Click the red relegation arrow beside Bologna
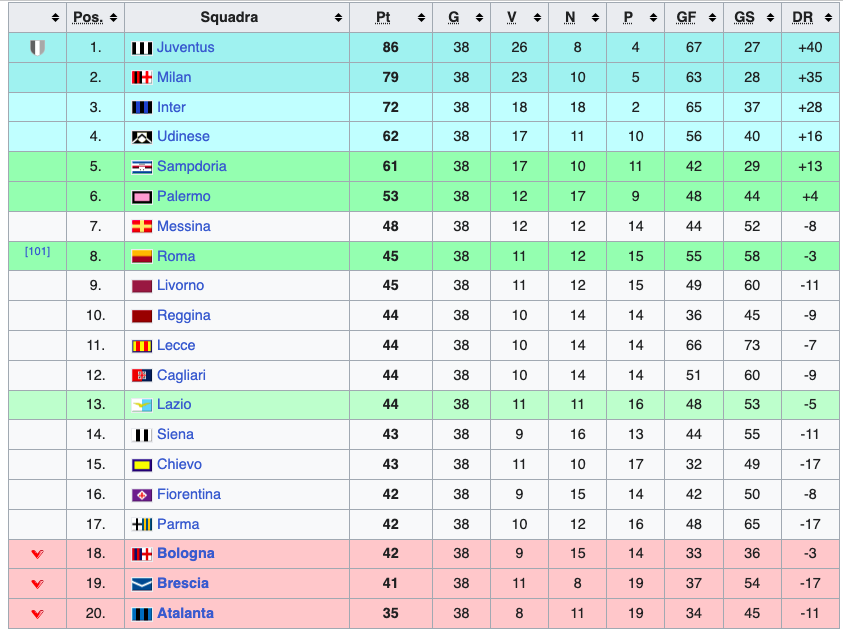Viewport: 843px width, 641px height. pyautogui.click(x=37, y=554)
